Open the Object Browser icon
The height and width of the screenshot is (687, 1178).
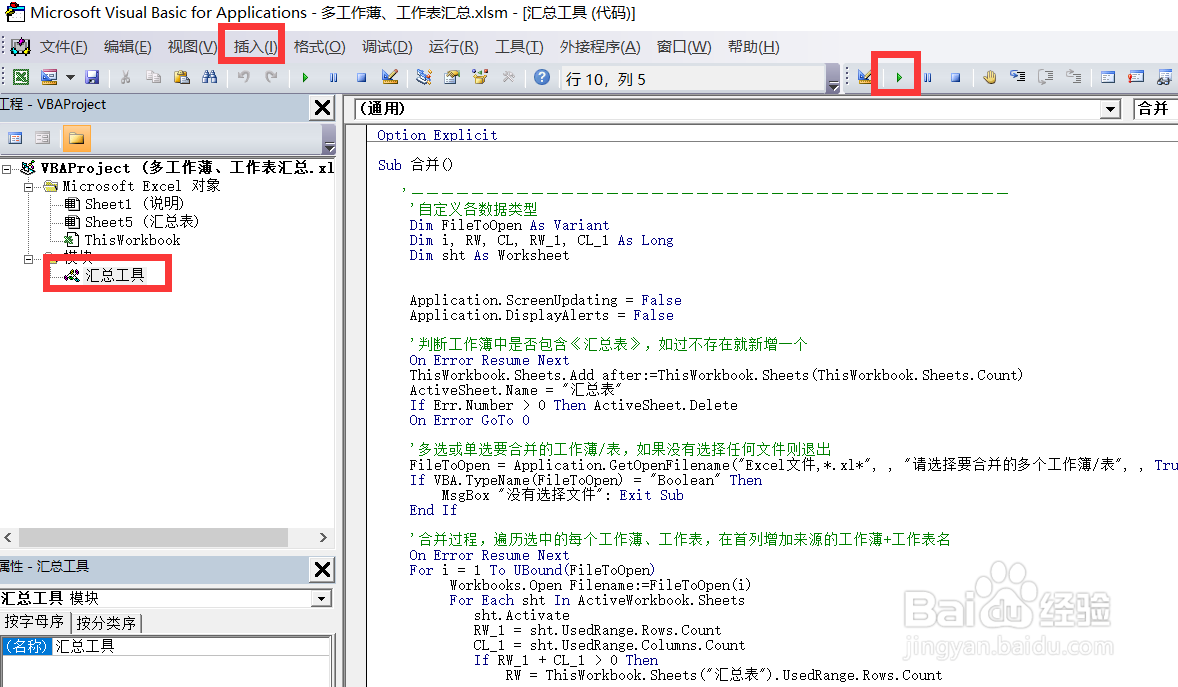(480, 77)
